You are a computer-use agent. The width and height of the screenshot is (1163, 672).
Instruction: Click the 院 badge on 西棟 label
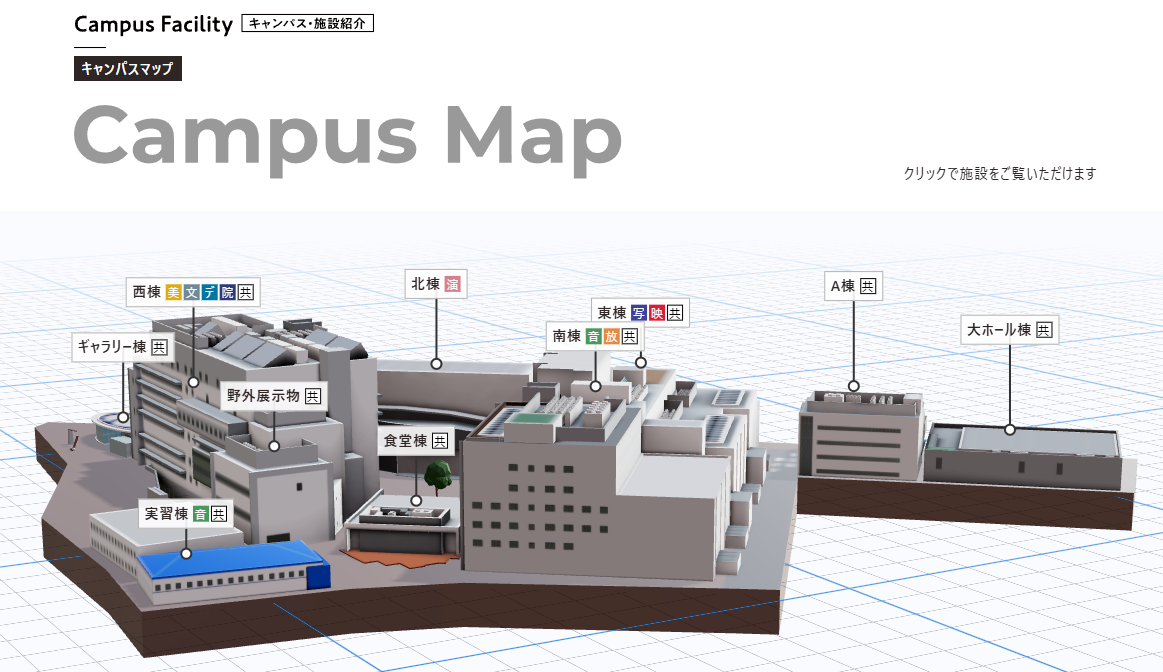(x=228, y=293)
